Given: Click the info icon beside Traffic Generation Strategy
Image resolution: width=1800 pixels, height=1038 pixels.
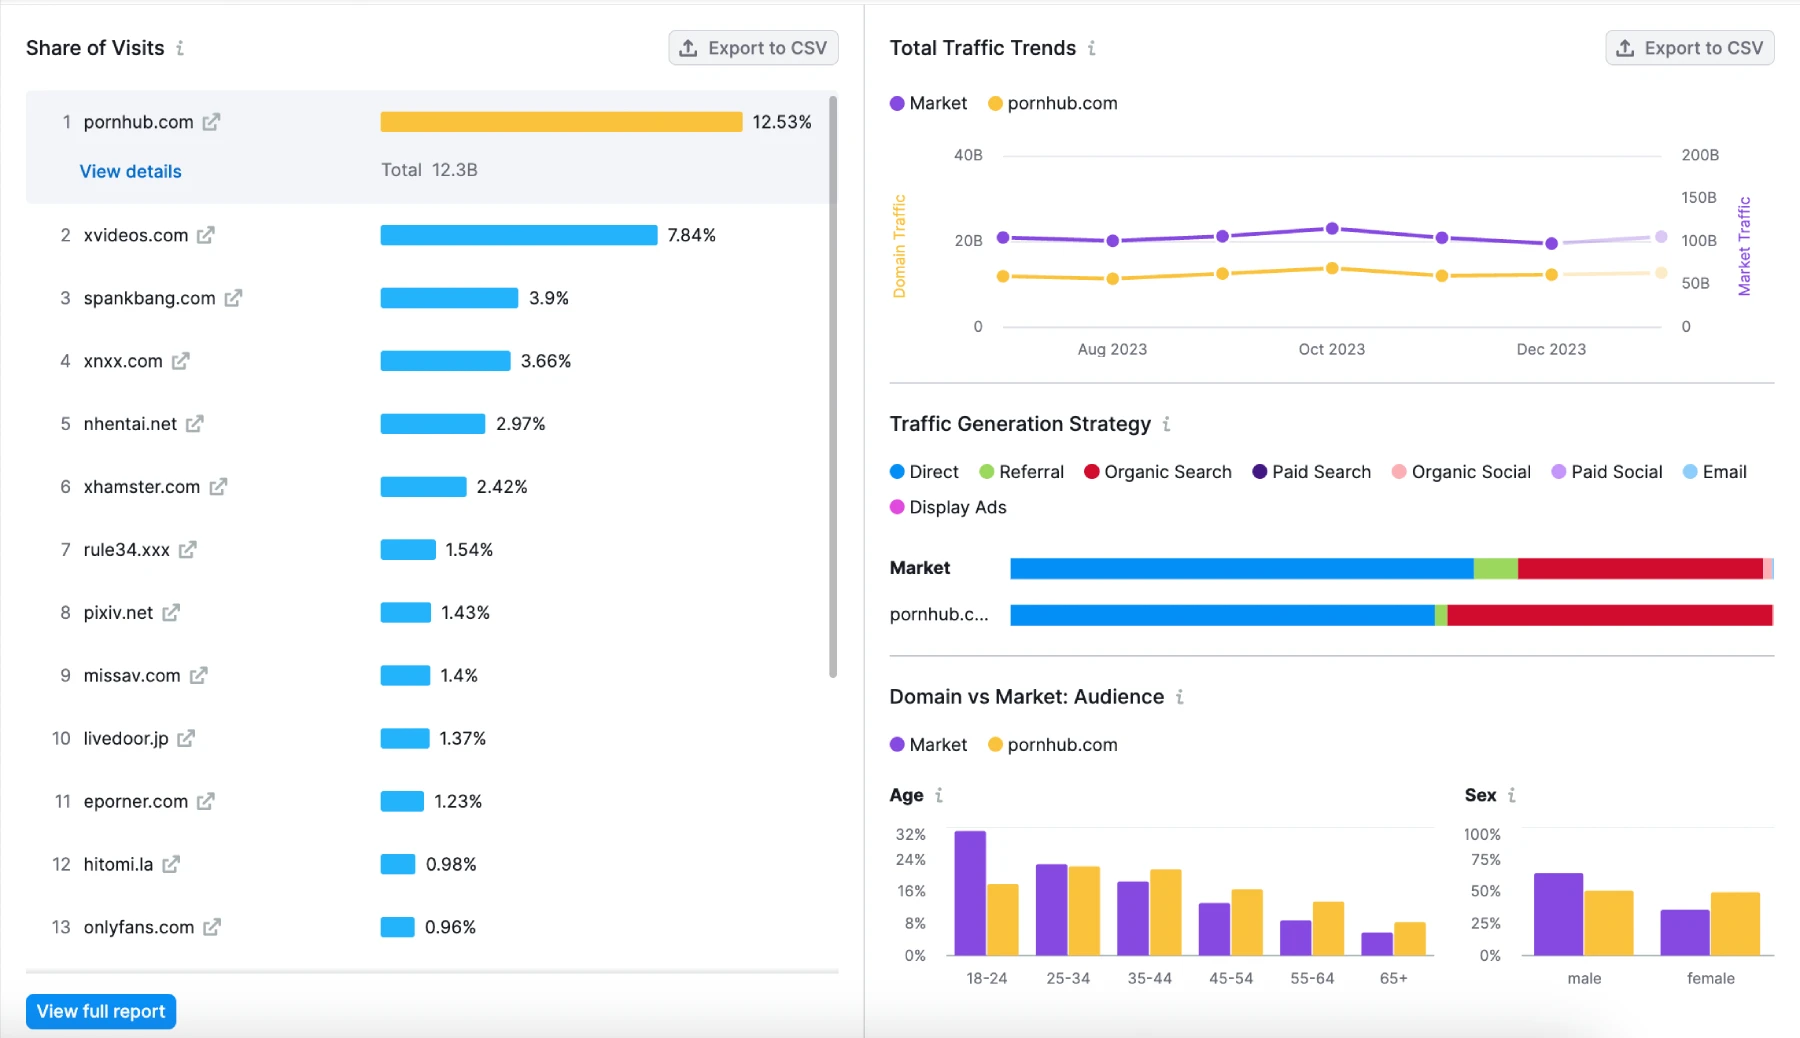Looking at the screenshot, I should coord(1167,424).
